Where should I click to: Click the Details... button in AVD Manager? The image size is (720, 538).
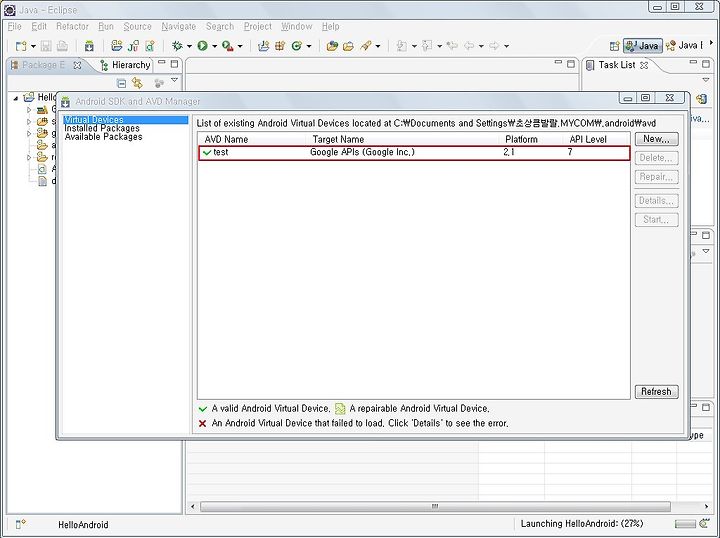pyautogui.click(x=656, y=201)
